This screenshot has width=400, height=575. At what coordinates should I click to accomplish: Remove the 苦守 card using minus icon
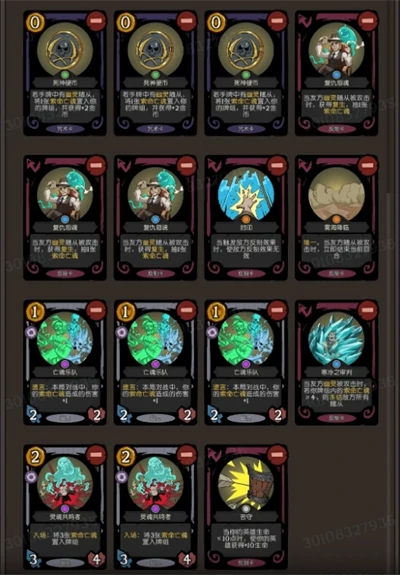click(277, 455)
